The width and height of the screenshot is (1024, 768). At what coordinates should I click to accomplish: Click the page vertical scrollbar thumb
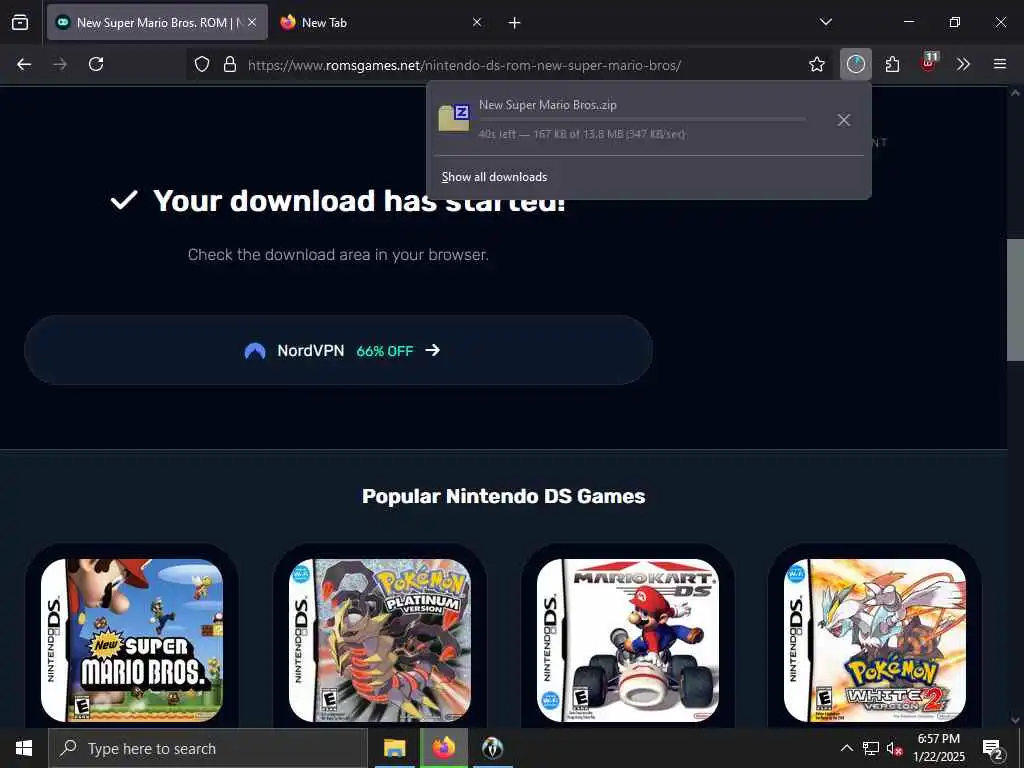point(1015,300)
